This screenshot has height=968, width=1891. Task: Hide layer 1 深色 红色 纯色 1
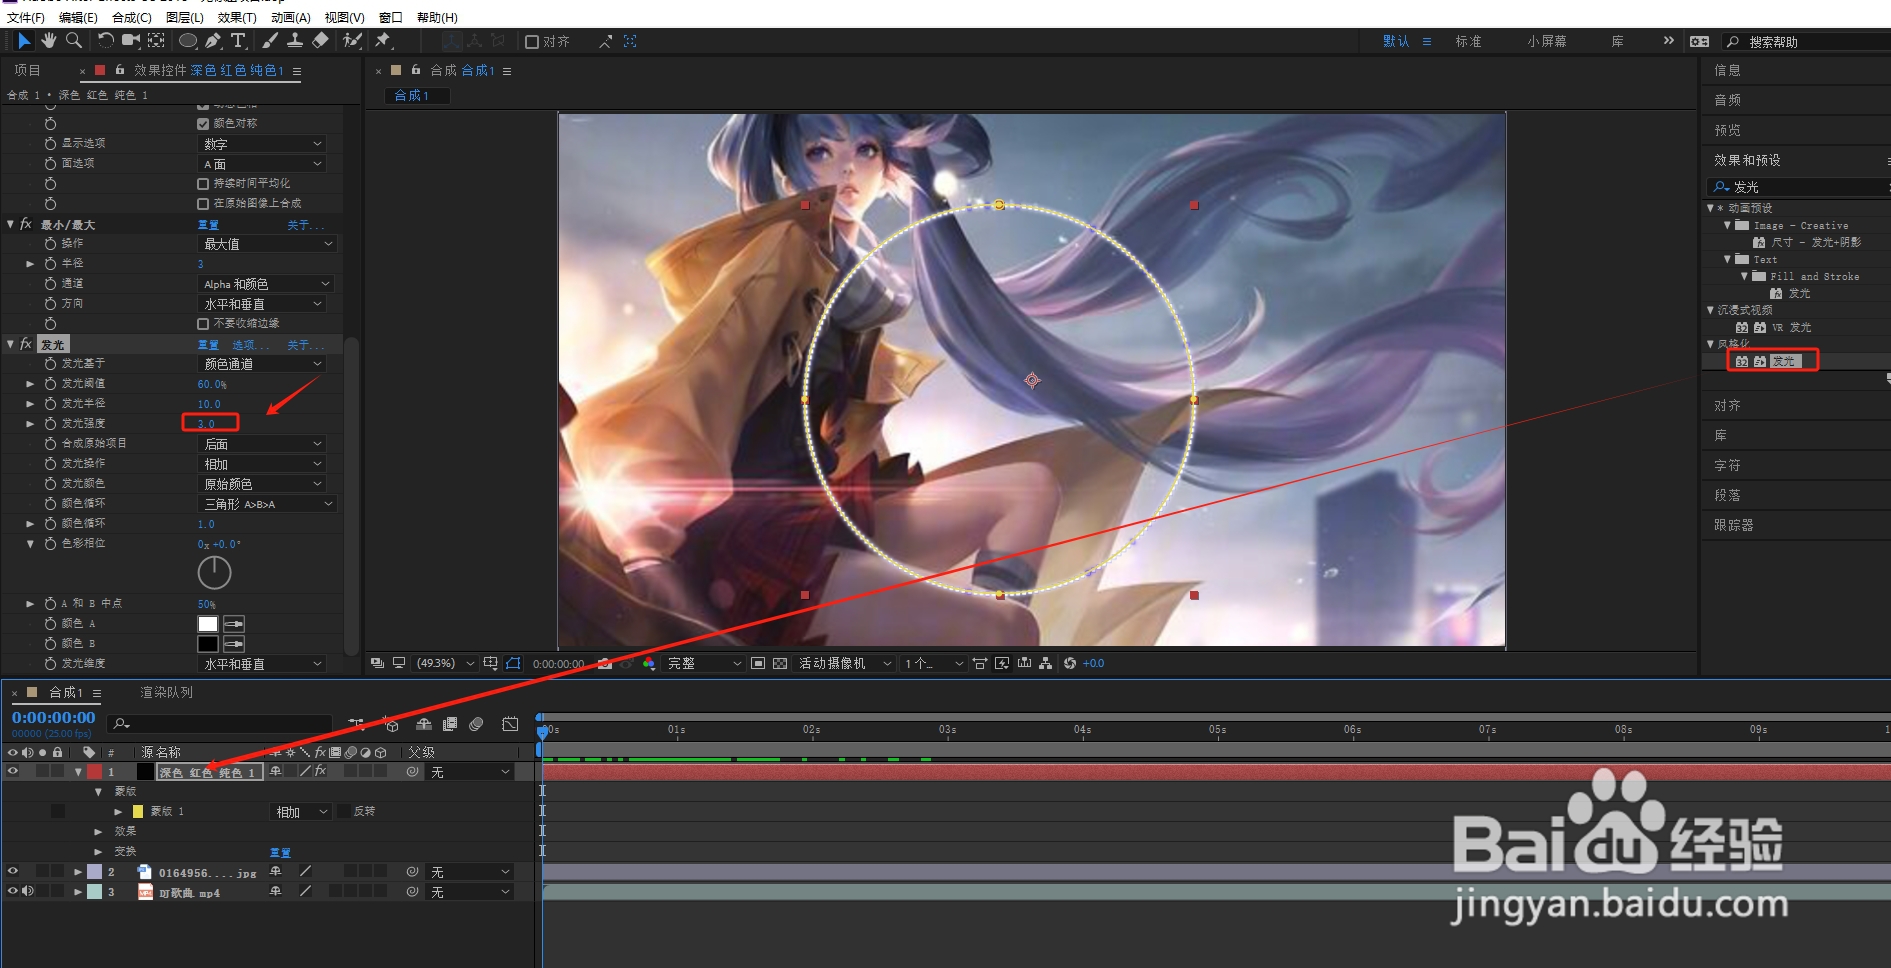point(13,771)
